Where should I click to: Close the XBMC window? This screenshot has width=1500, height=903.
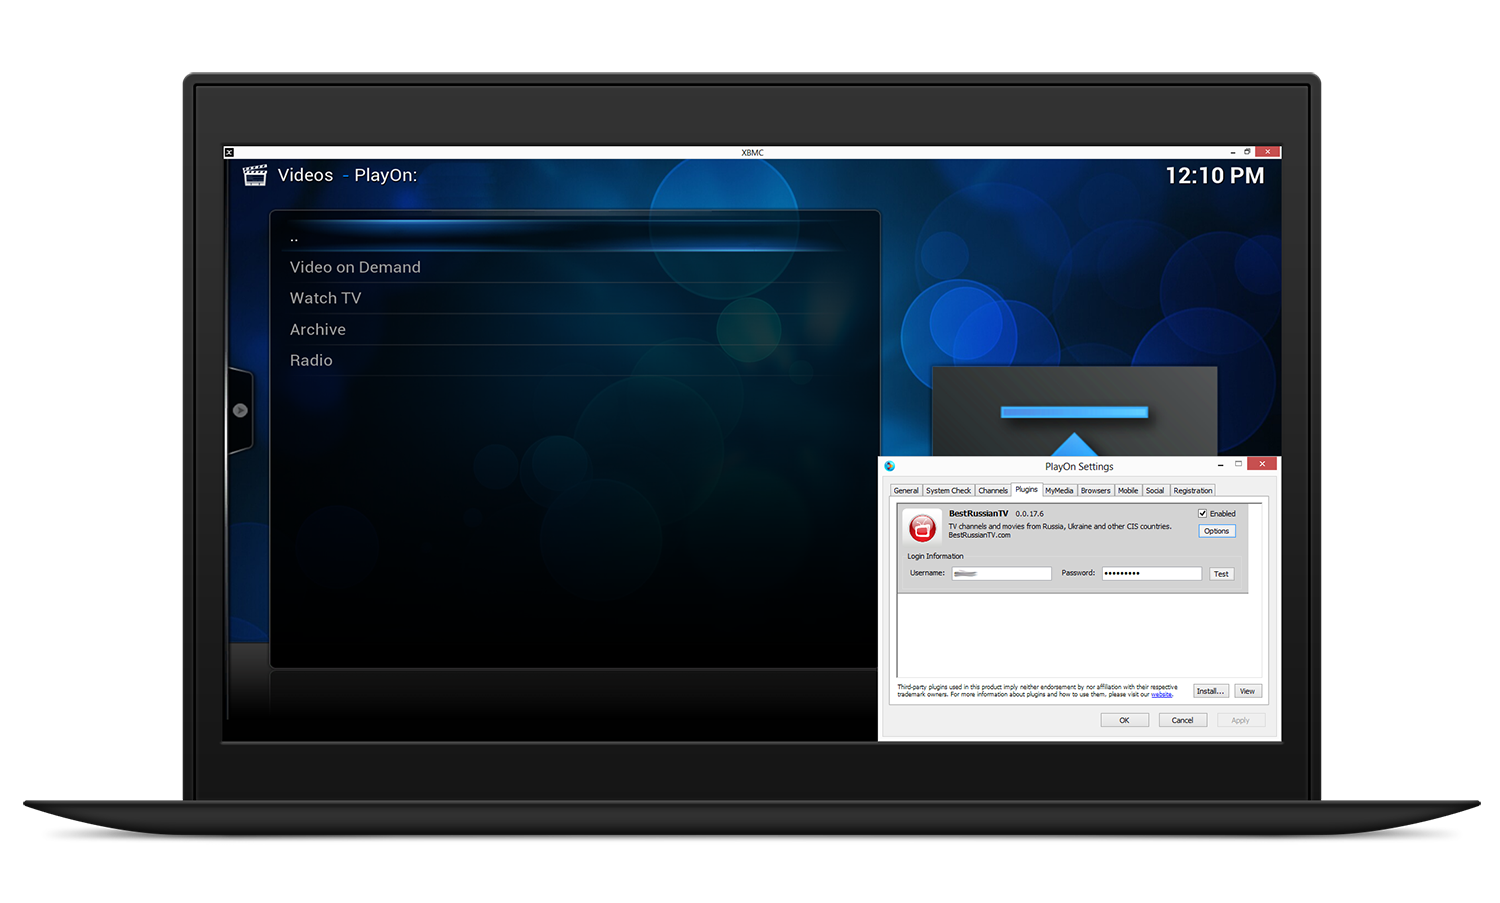(x=1267, y=152)
